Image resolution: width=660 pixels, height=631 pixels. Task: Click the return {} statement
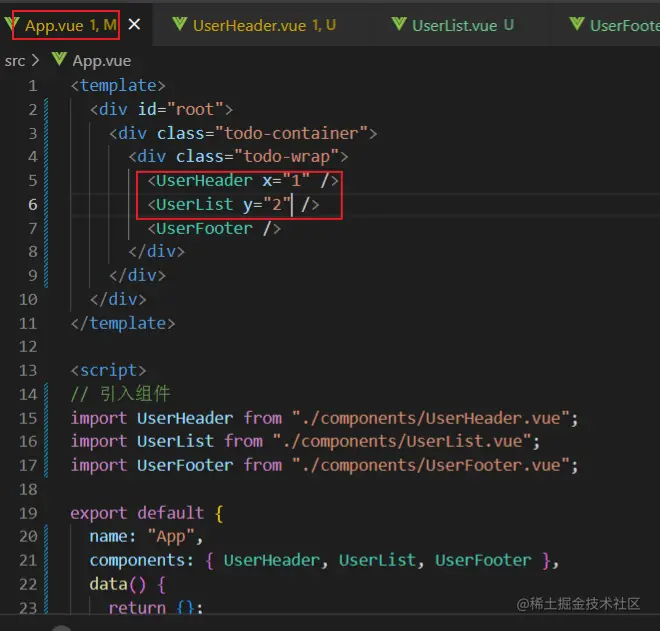coord(156,607)
